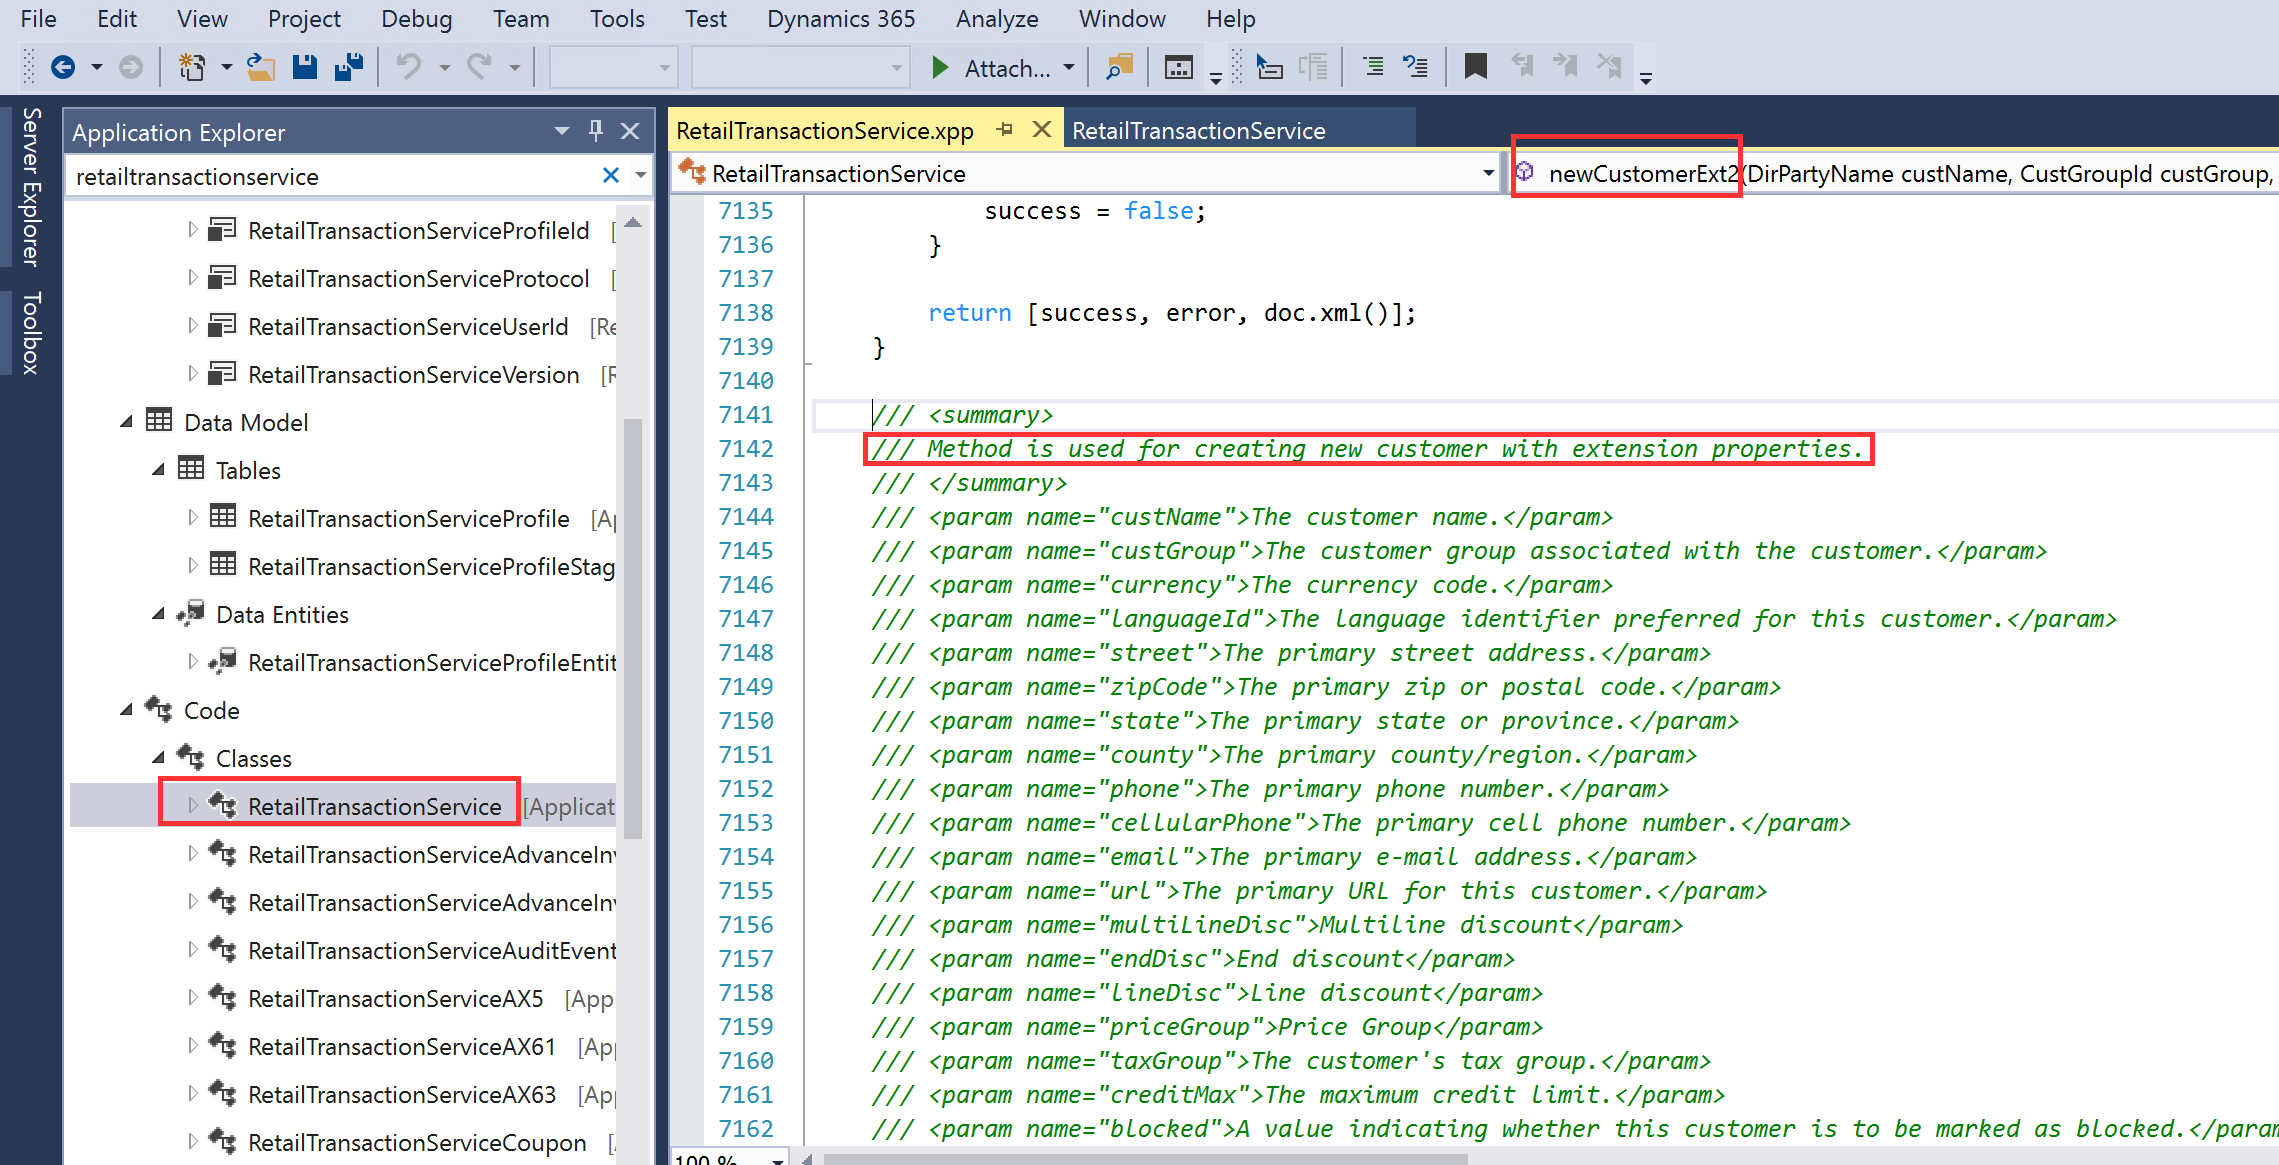Collapse the Data Model tree node
Screen dimensions: 2279x1165
(126, 422)
